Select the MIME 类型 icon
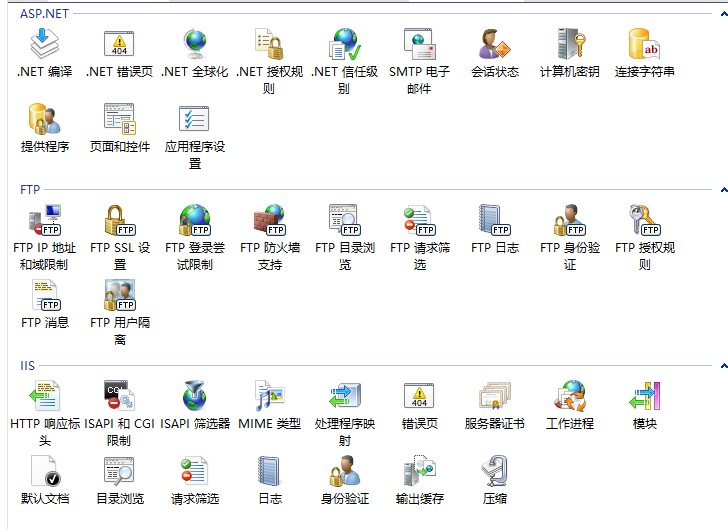 coord(269,395)
